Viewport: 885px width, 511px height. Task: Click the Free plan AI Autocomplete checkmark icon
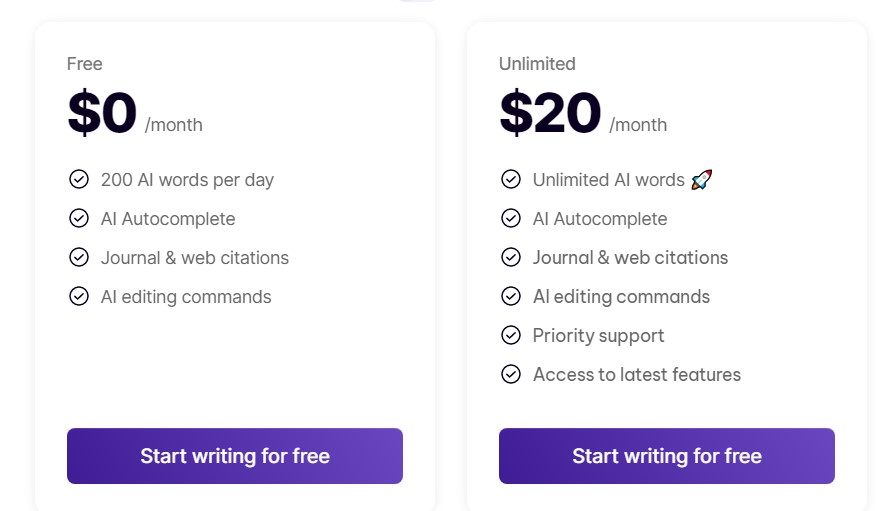pos(79,218)
